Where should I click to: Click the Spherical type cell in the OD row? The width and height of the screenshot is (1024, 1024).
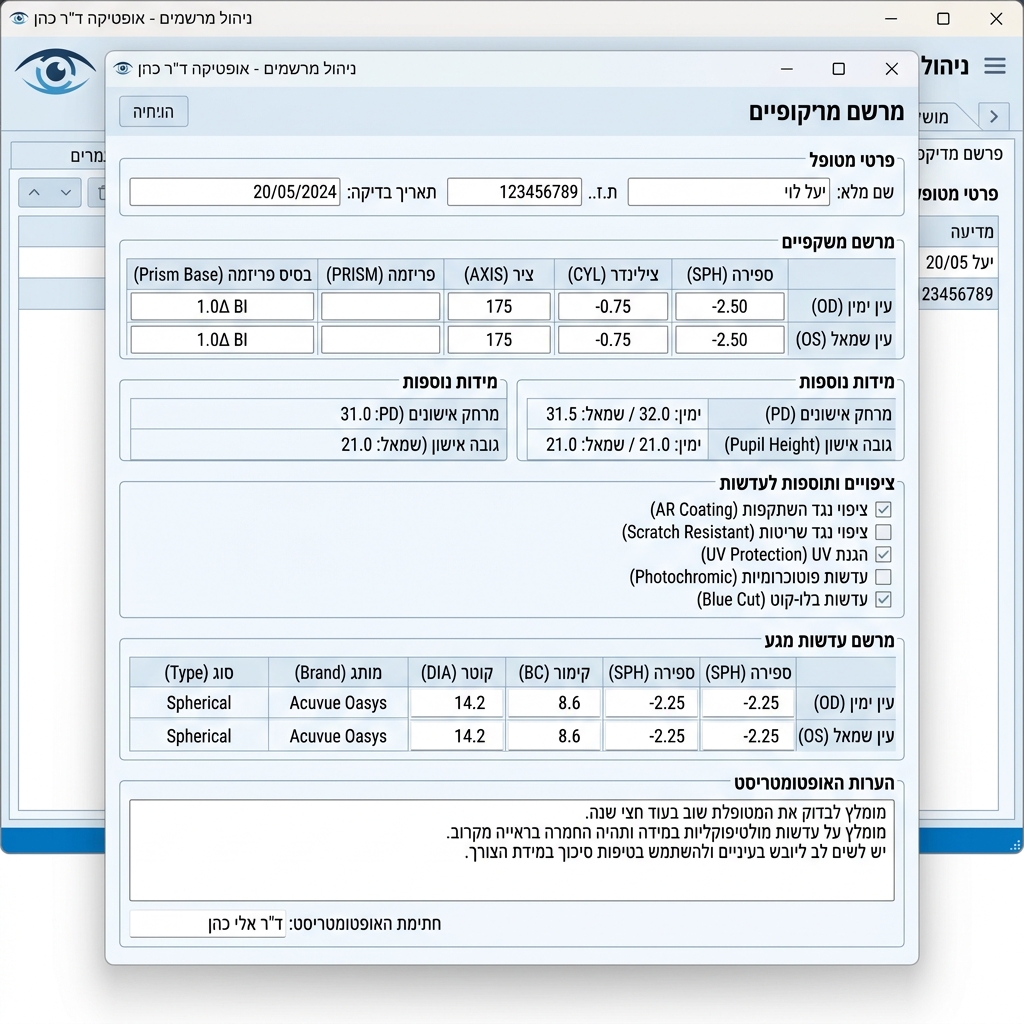pos(199,703)
